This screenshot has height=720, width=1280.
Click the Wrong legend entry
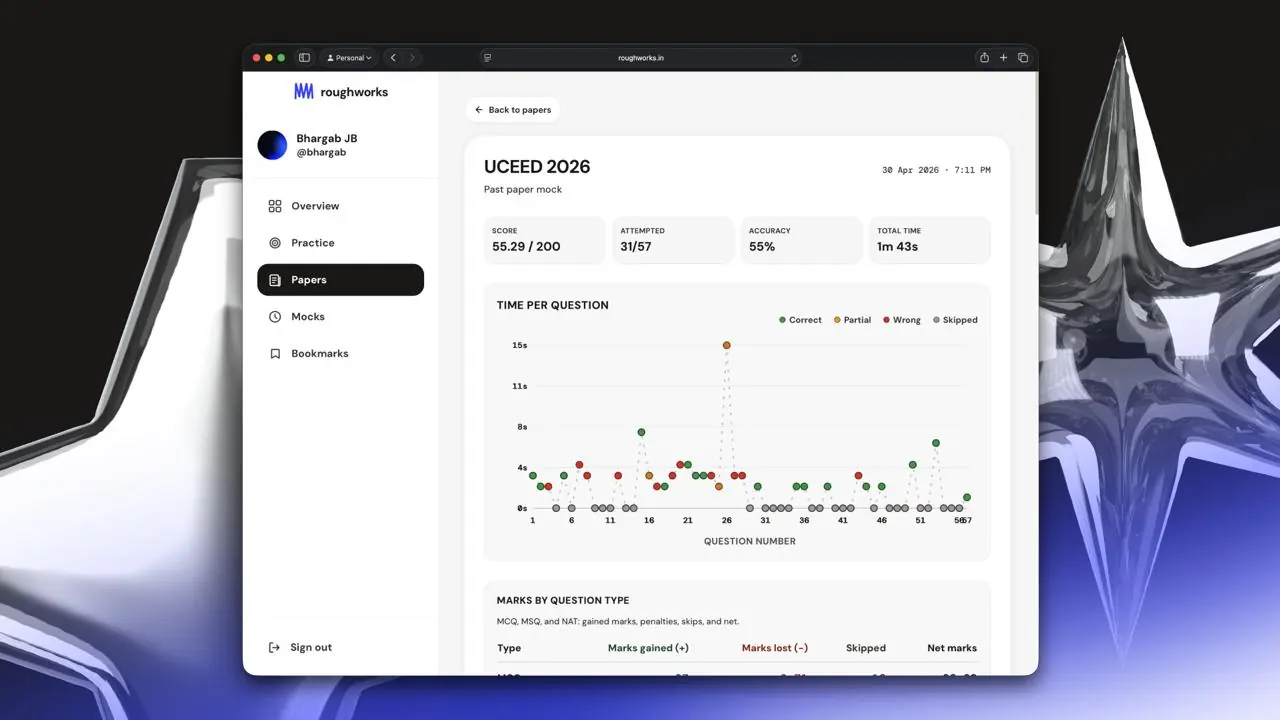(x=902, y=320)
